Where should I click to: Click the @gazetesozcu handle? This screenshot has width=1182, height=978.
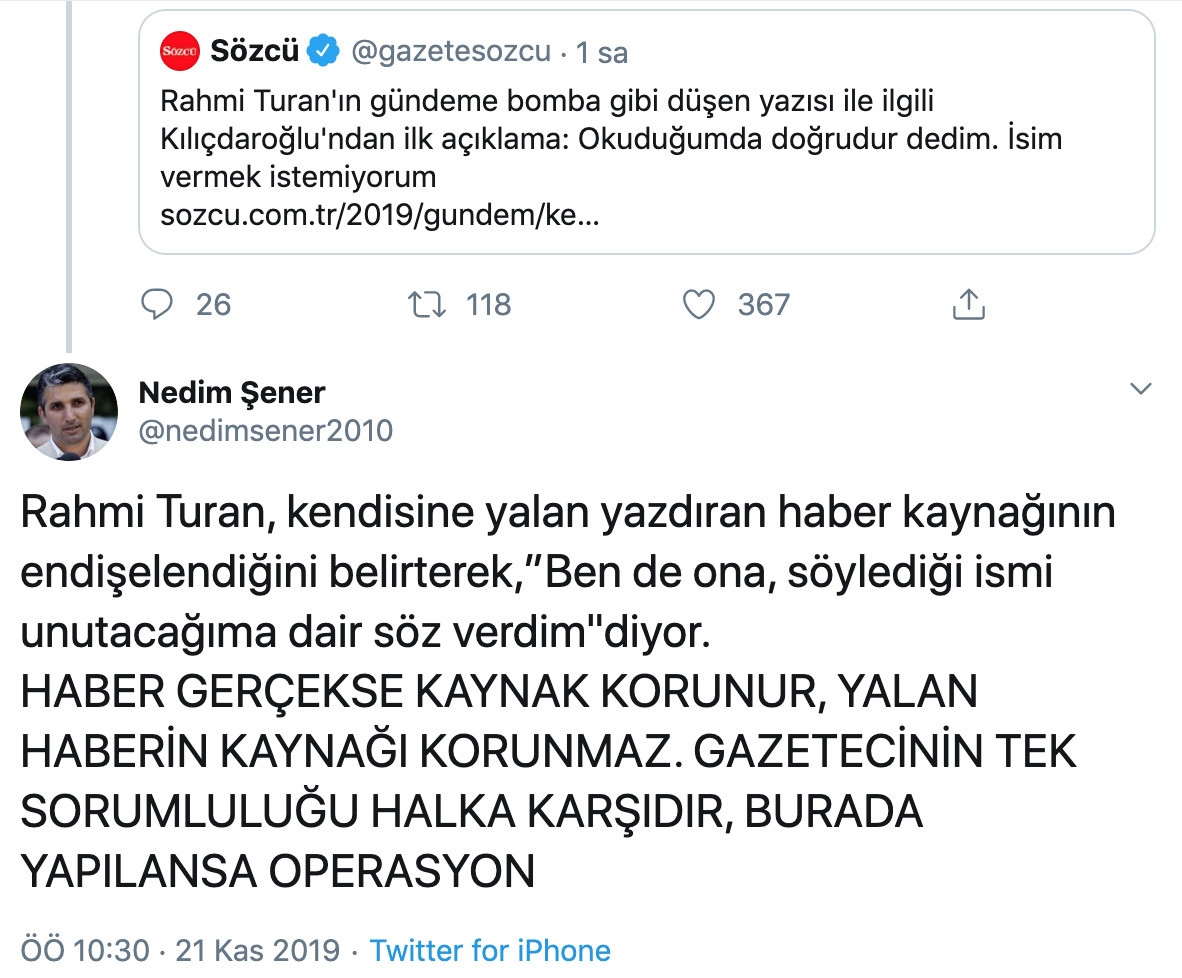(x=451, y=51)
